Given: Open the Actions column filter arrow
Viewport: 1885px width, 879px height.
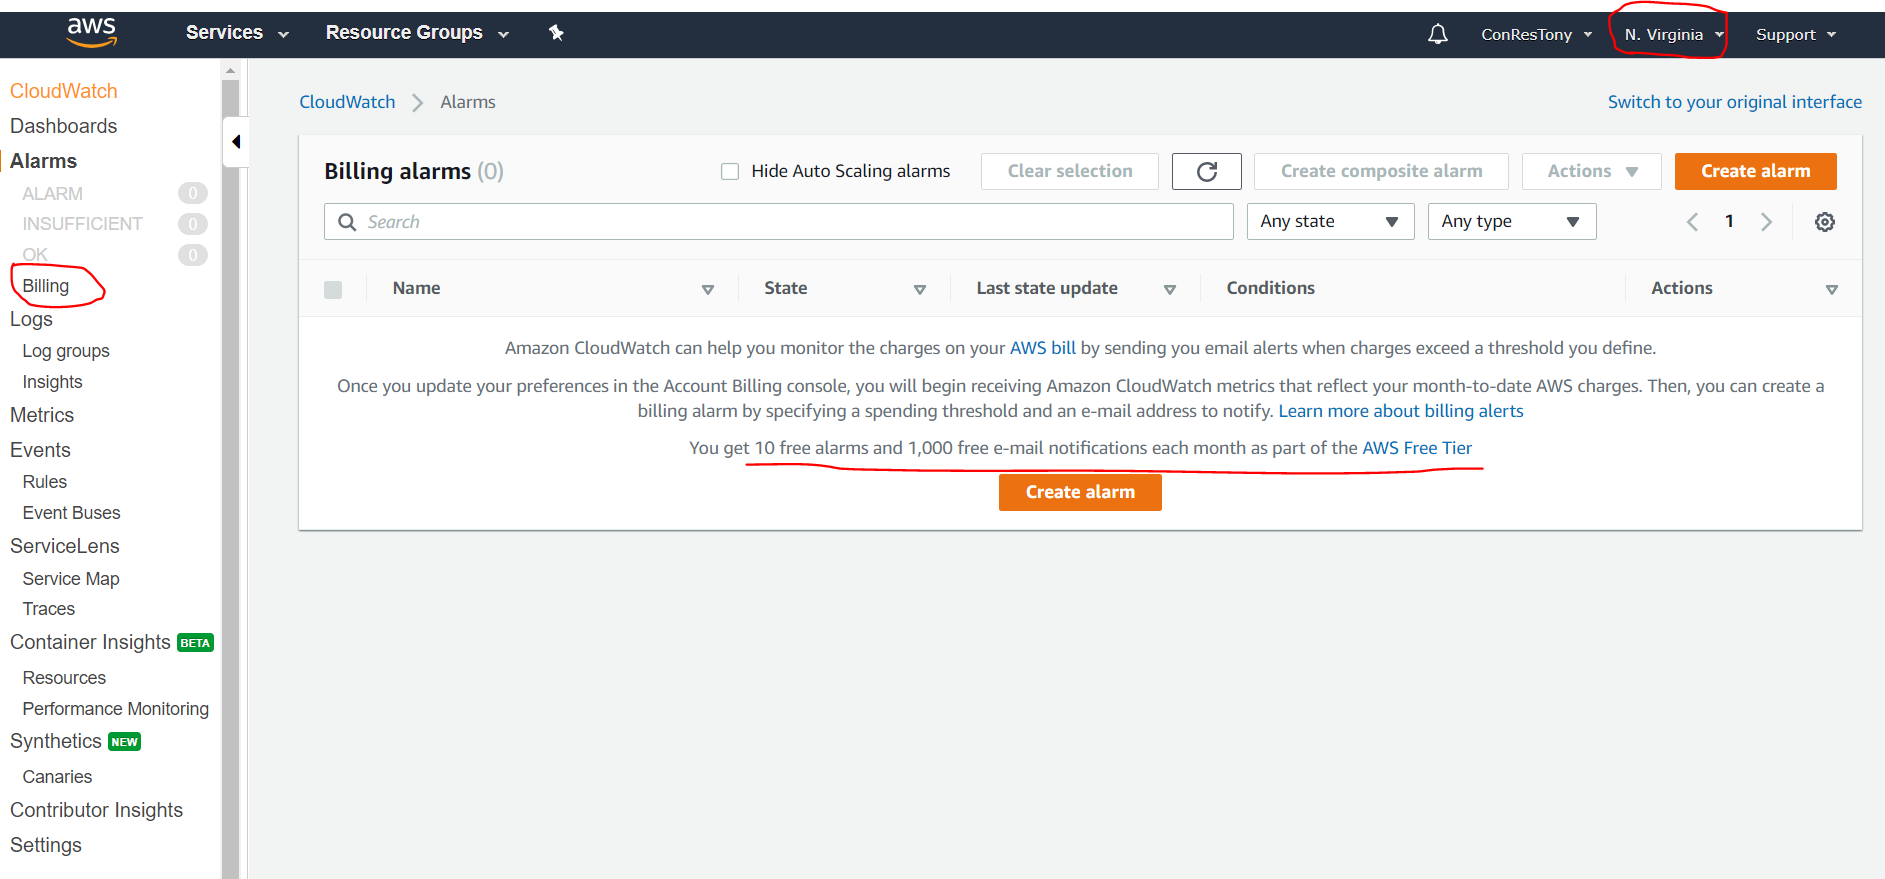Looking at the screenshot, I should (1831, 289).
